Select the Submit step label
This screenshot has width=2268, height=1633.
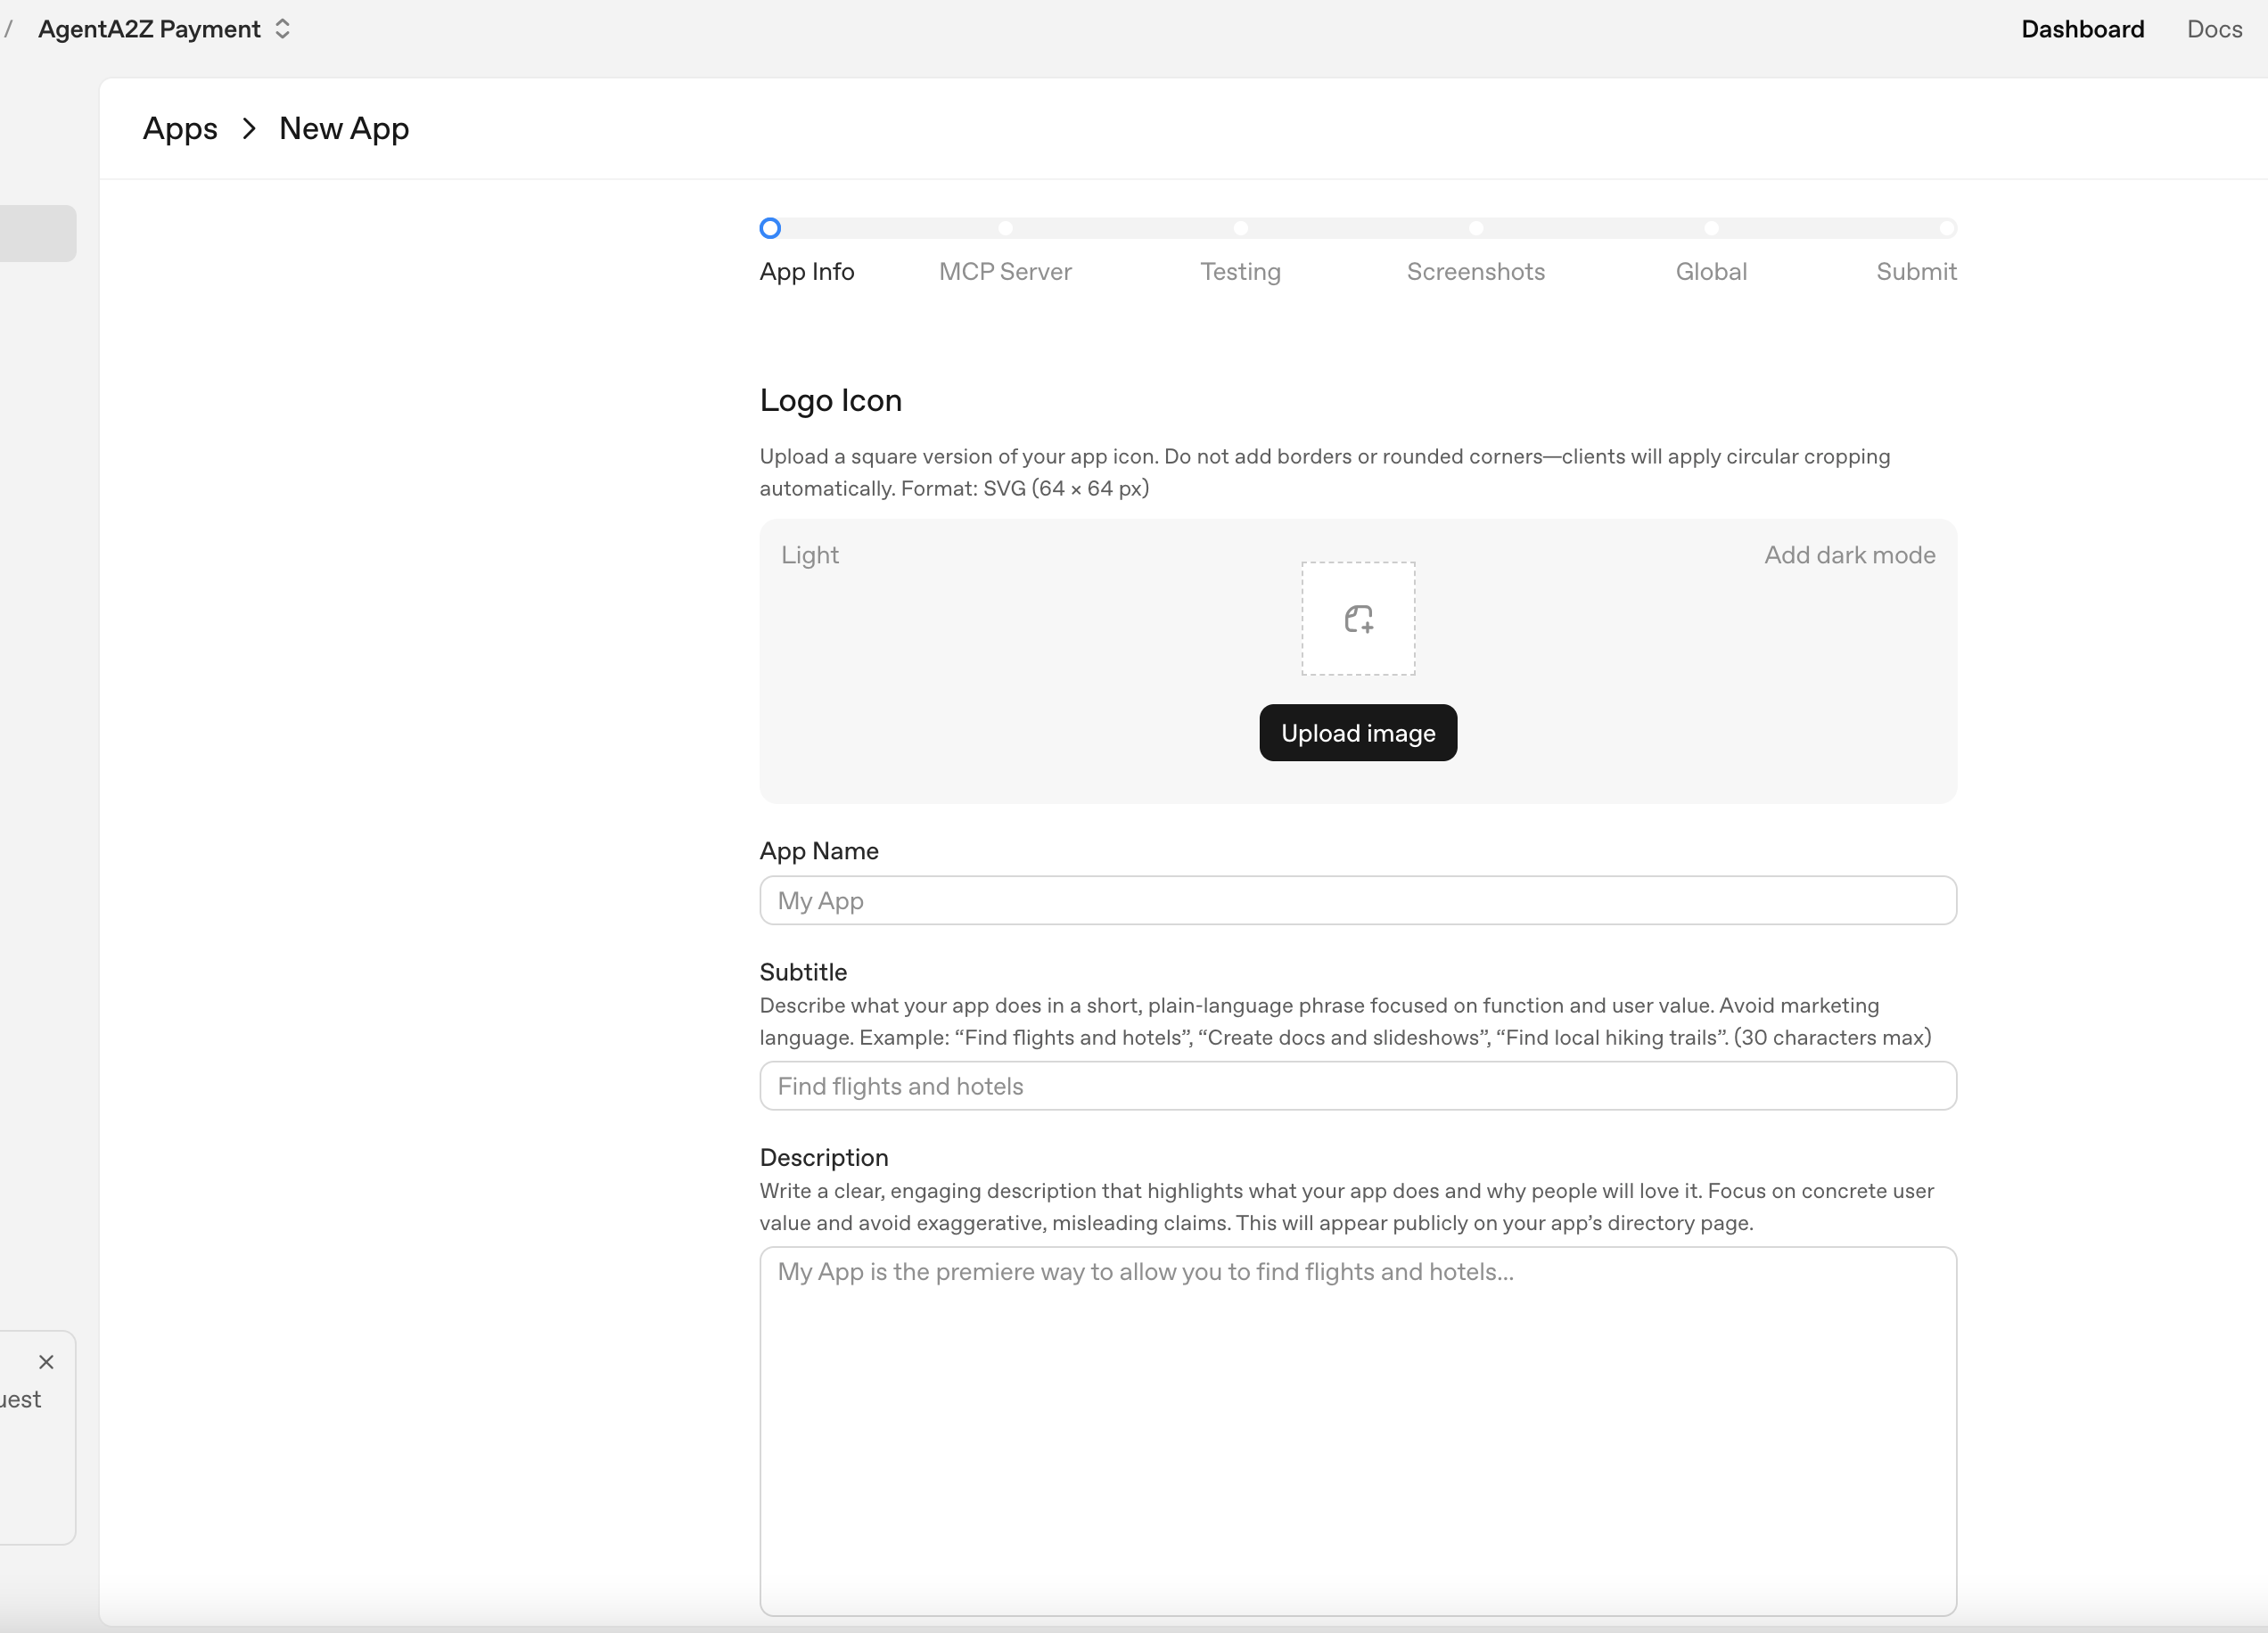coord(1916,271)
